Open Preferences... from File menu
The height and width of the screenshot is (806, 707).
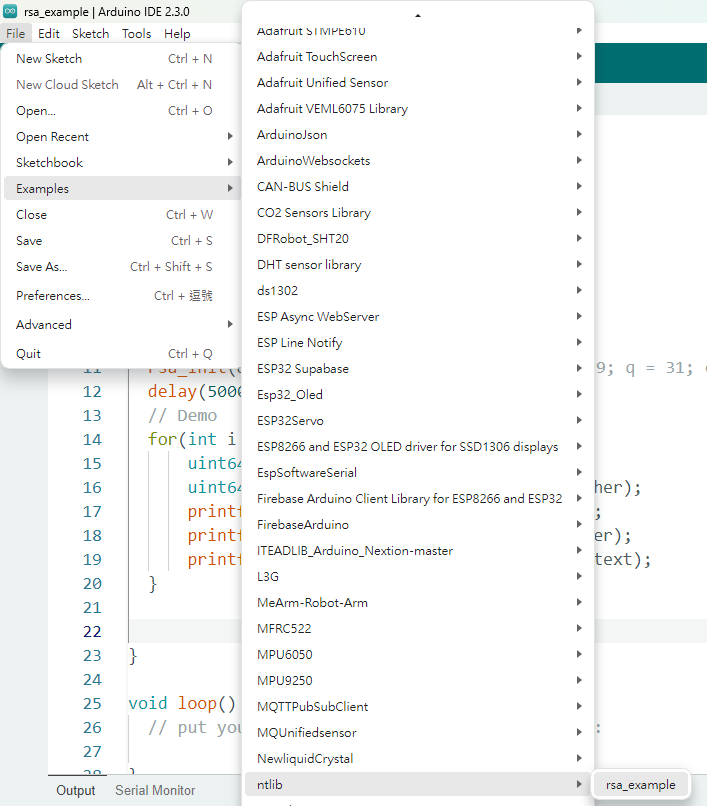[x=121, y=296]
